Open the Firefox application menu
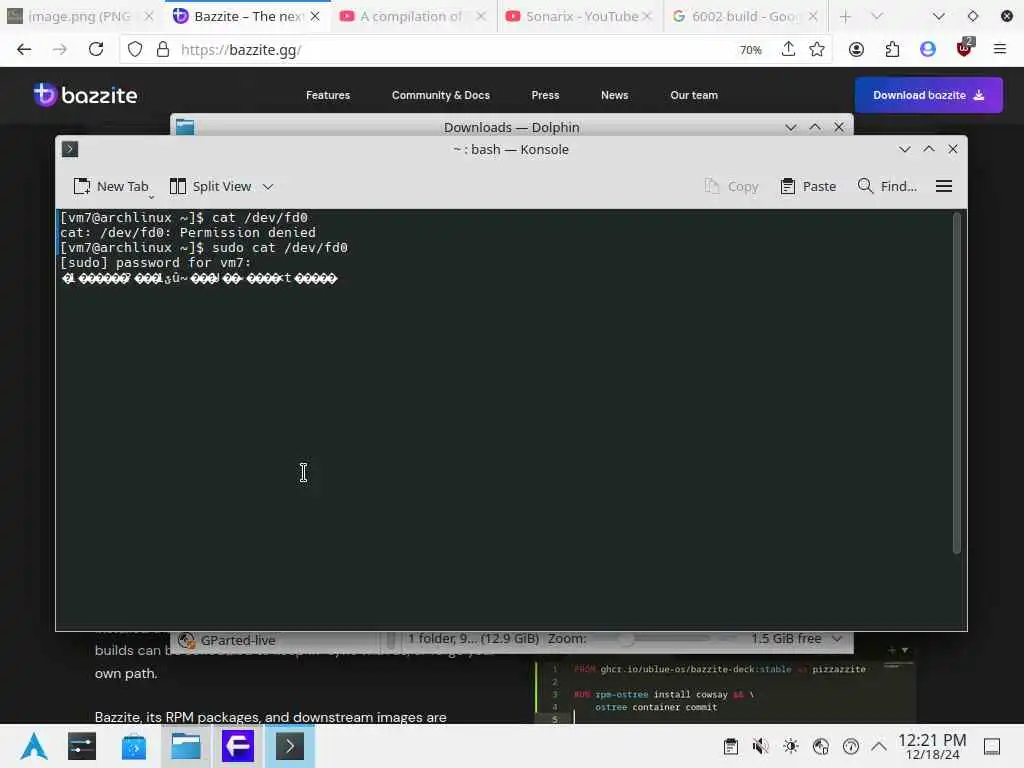This screenshot has height=768, width=1024. coord(1000,50)
